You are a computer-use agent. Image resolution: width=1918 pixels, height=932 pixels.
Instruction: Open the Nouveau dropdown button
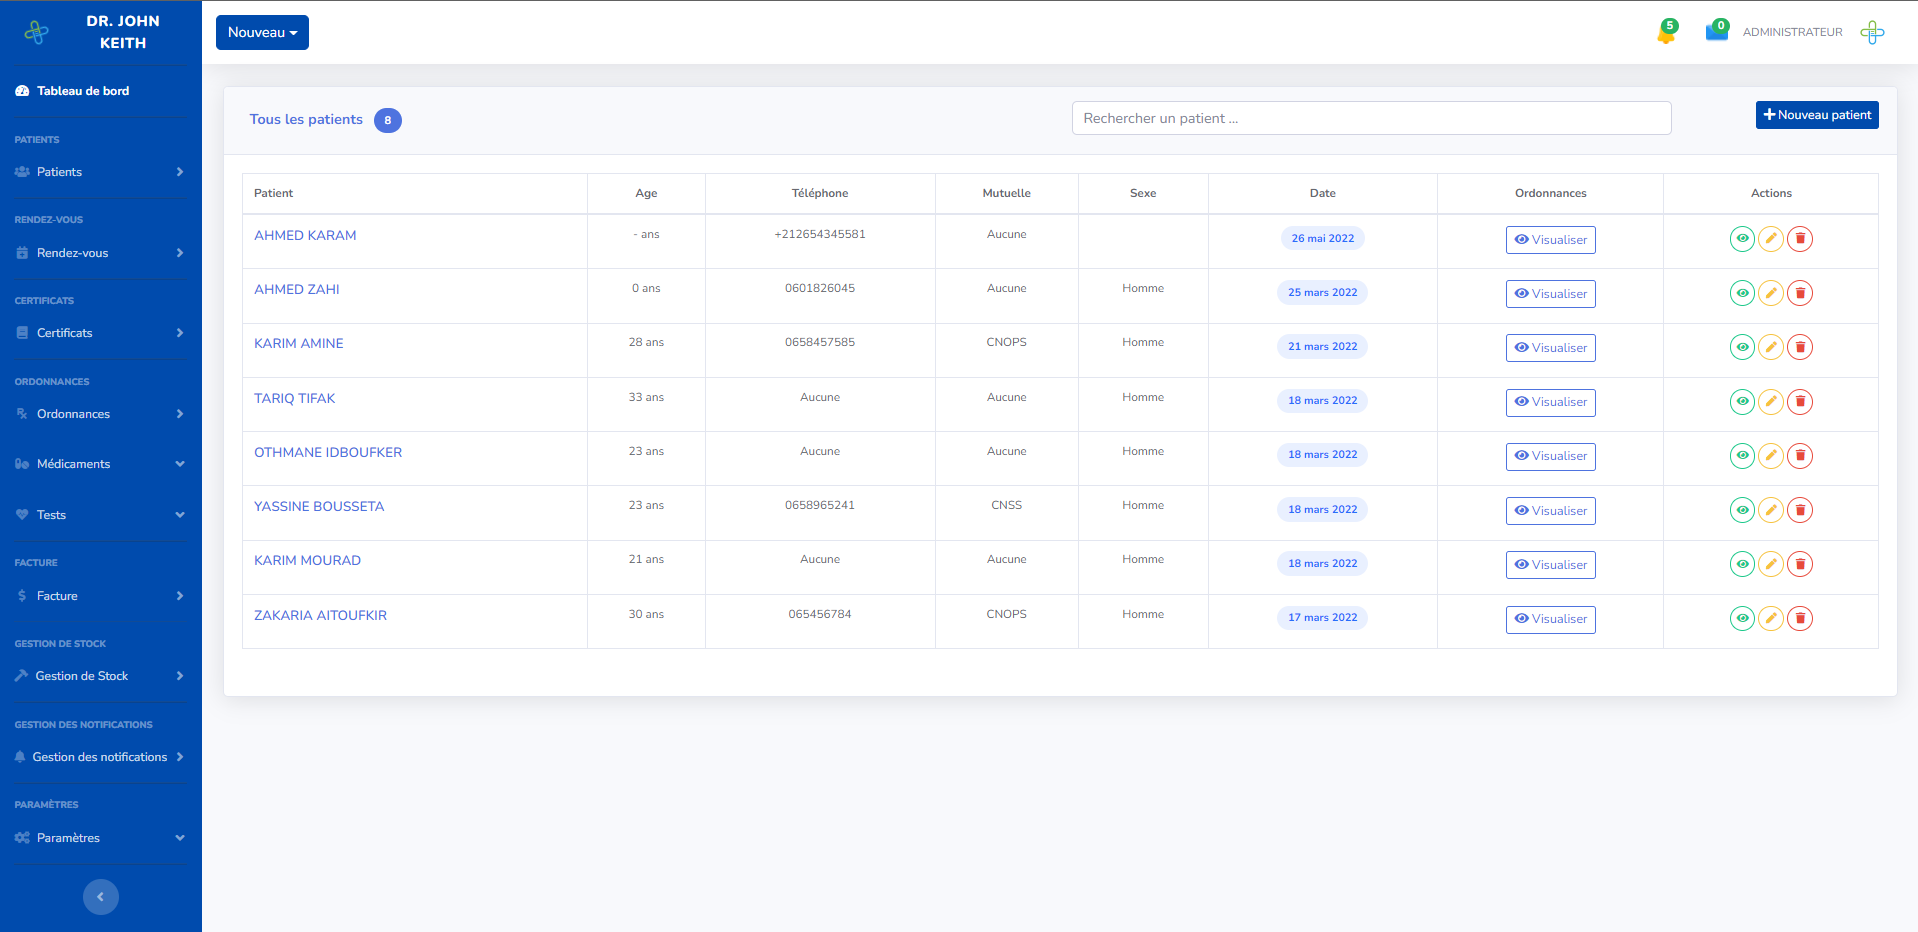click(262, 32)
